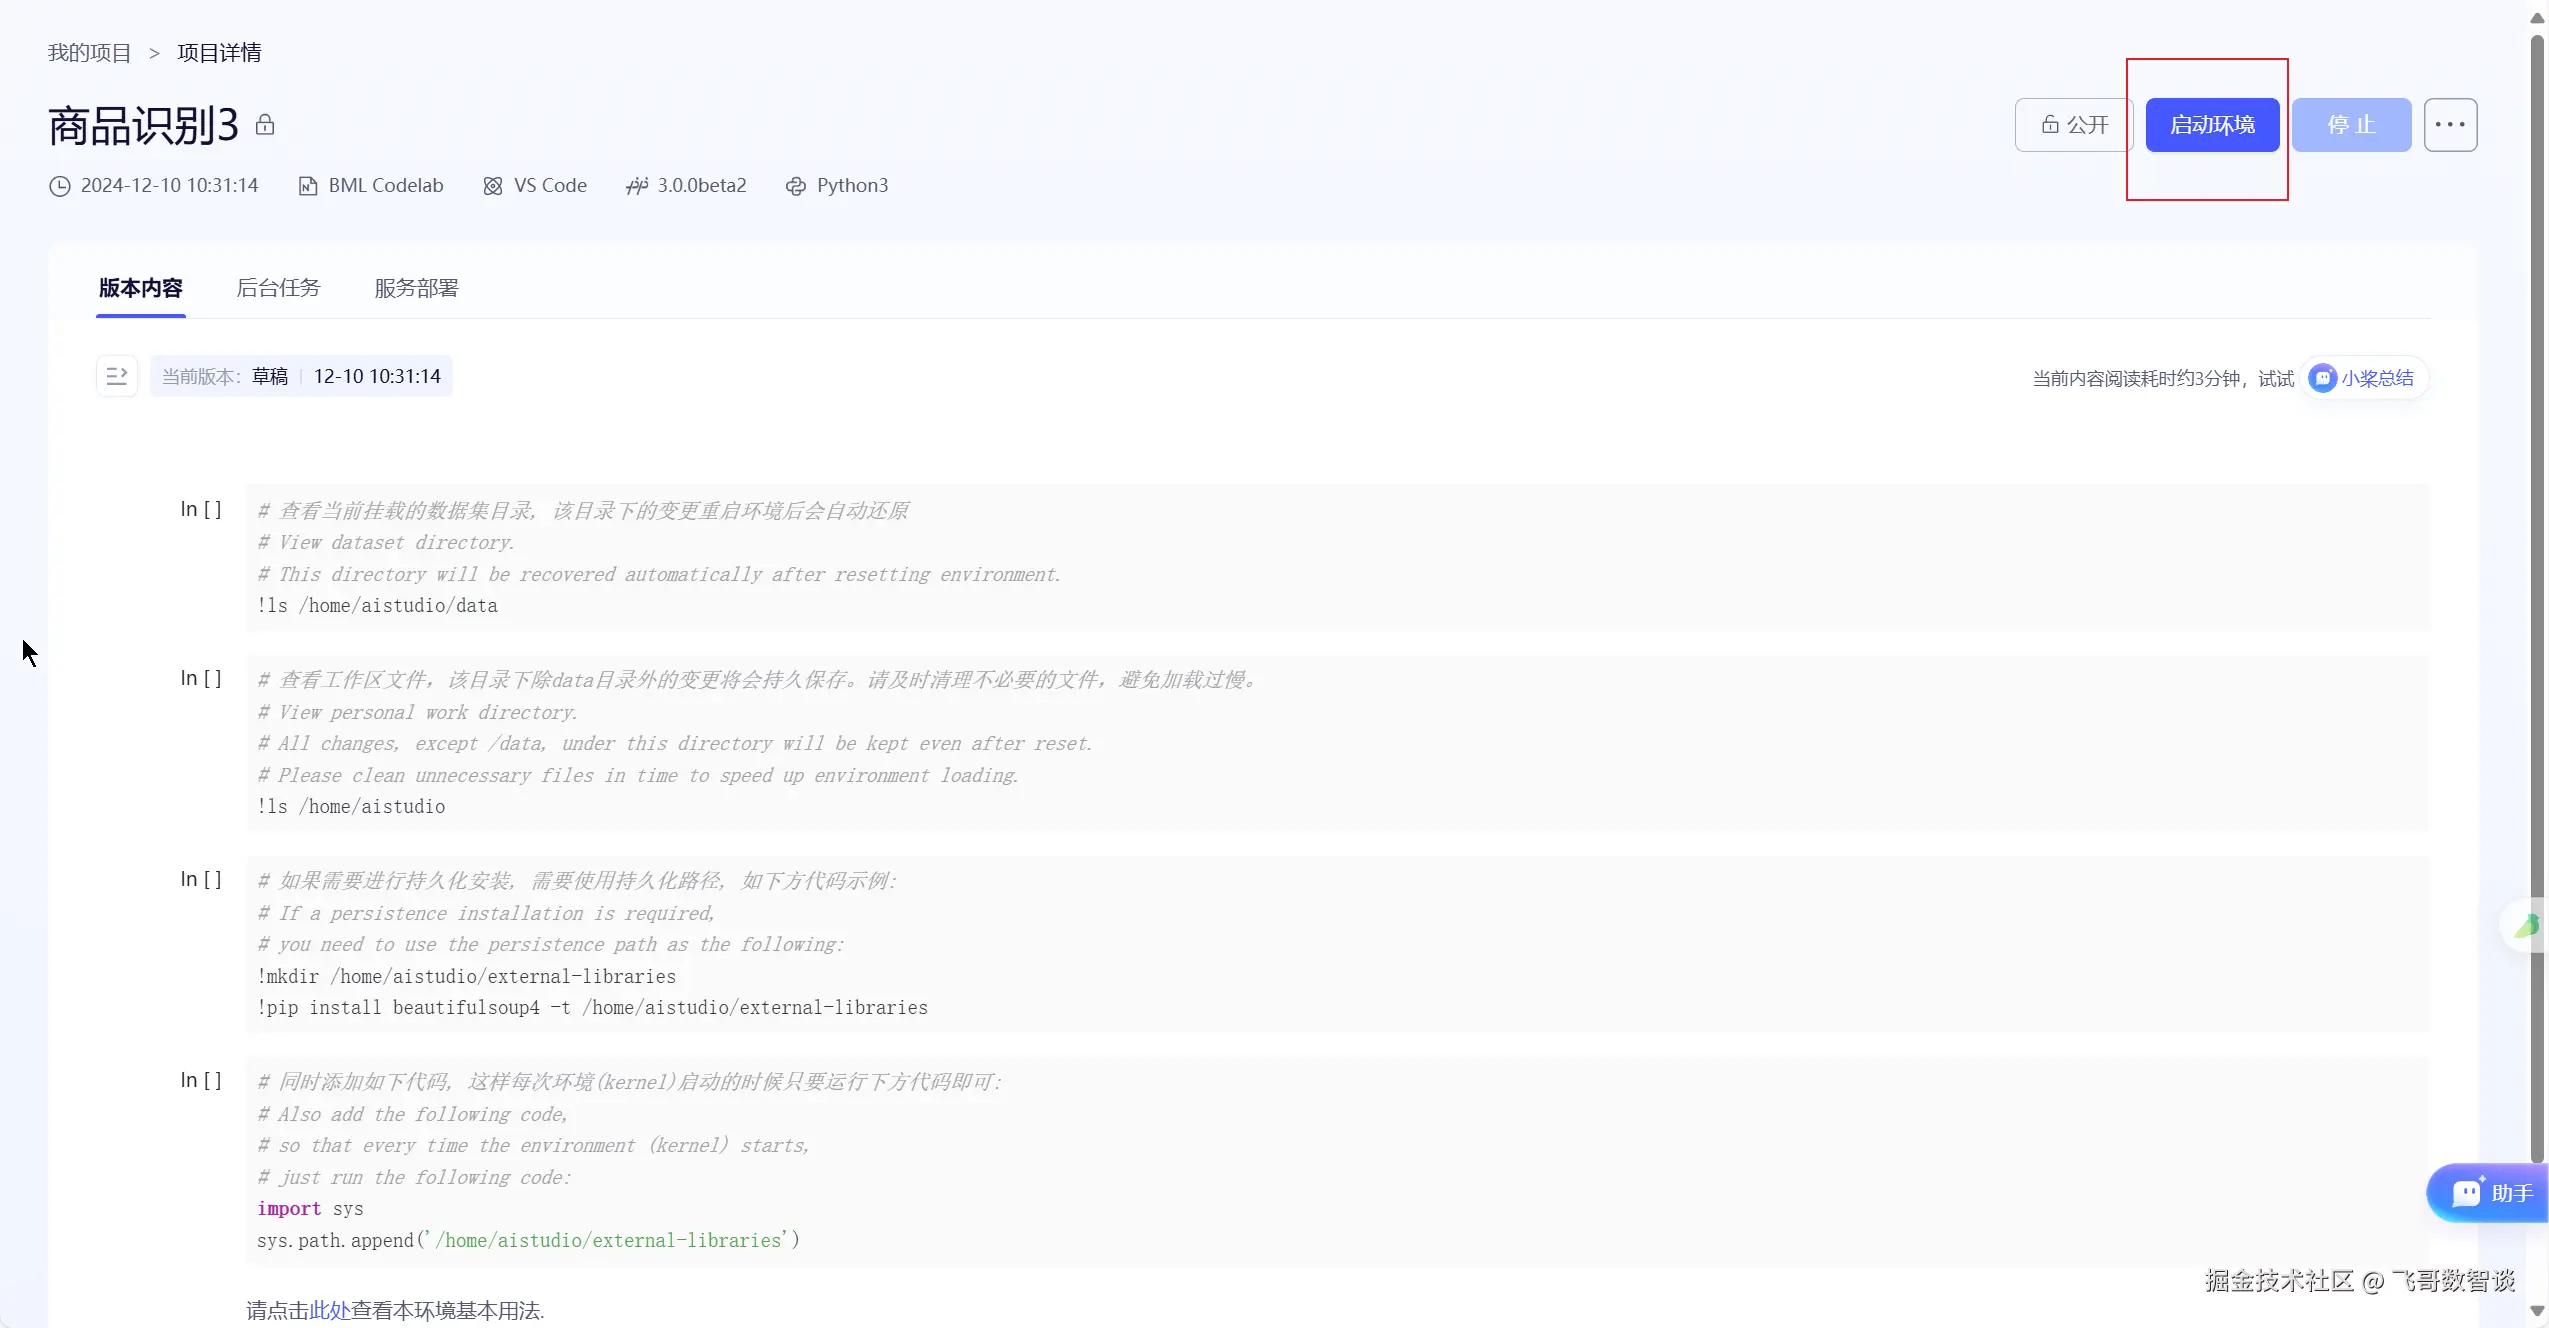Select the 版本内容 tab
Image resolution: width=2549 pixels, height=1328 pixels.
pos(141,288)
